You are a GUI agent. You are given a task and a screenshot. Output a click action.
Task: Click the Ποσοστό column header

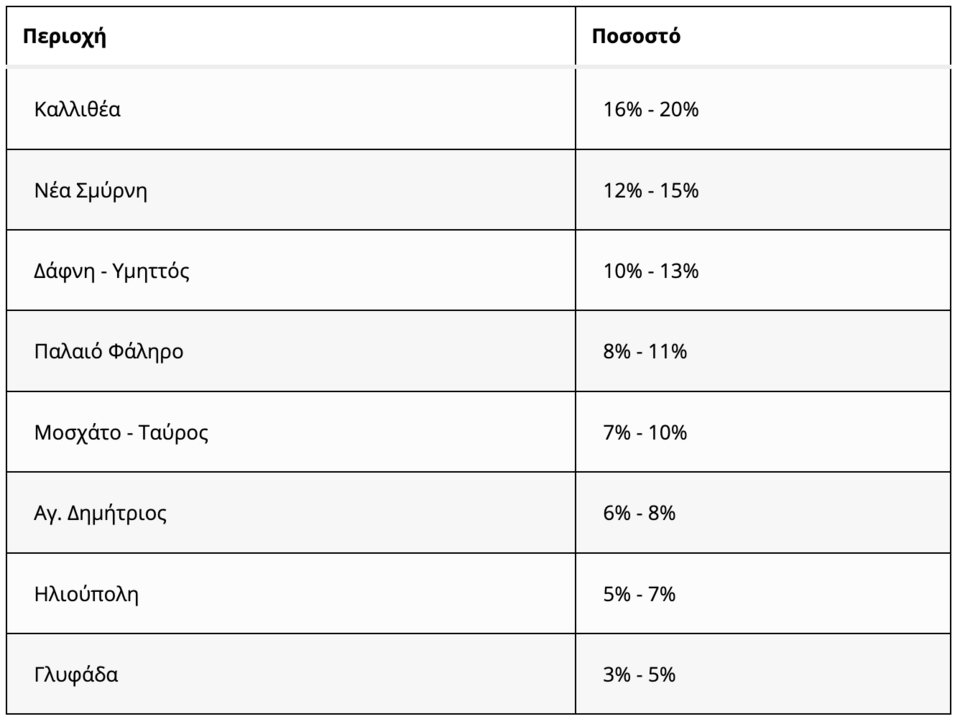point(636,38)
